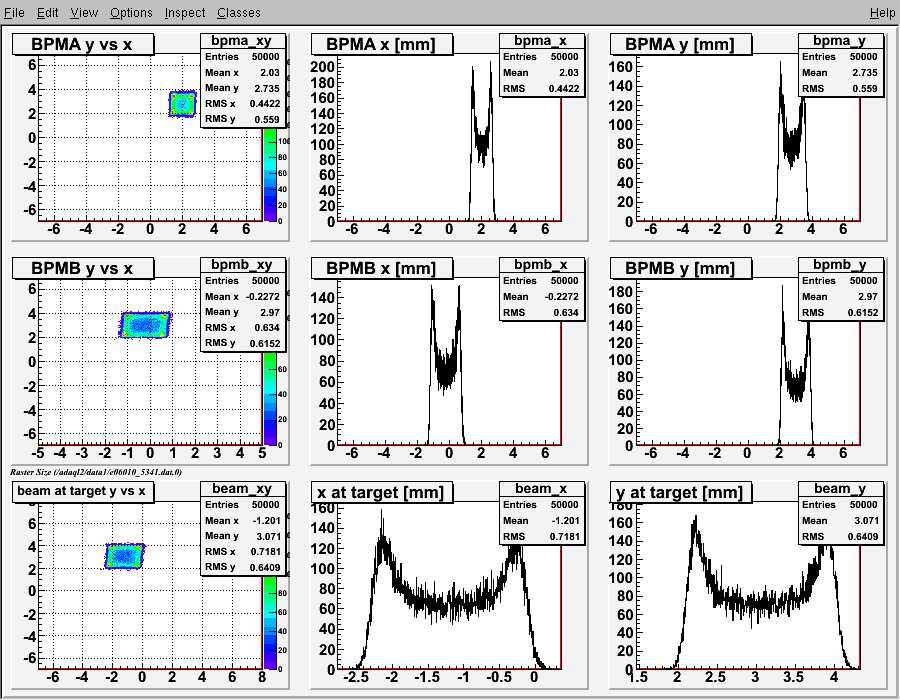The height and width of the screenshot is (700, 900).
Task: Click the bpmb_x statistics box header
Action: [541, 265]
